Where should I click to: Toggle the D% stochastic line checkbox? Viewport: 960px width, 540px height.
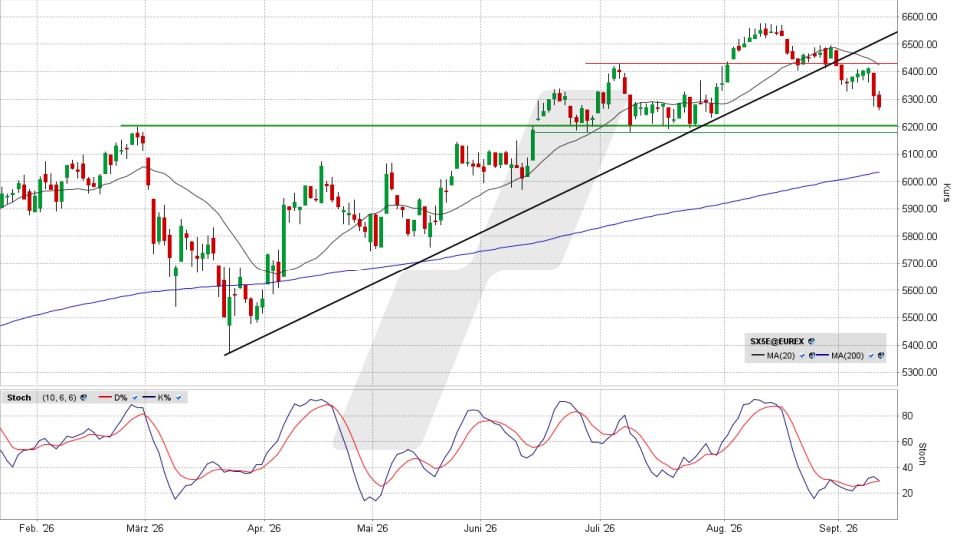pyautogui.click(x=135, y=397)
